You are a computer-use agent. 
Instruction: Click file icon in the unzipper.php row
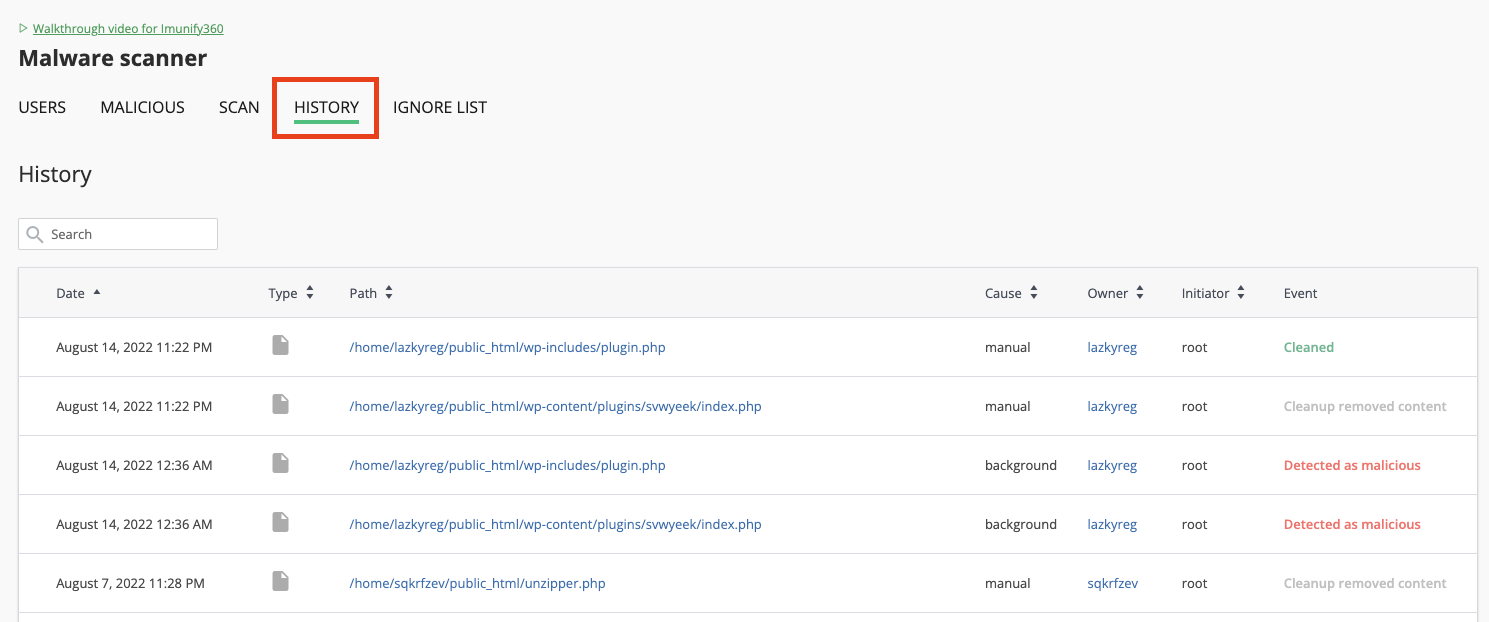pos(281,581)
